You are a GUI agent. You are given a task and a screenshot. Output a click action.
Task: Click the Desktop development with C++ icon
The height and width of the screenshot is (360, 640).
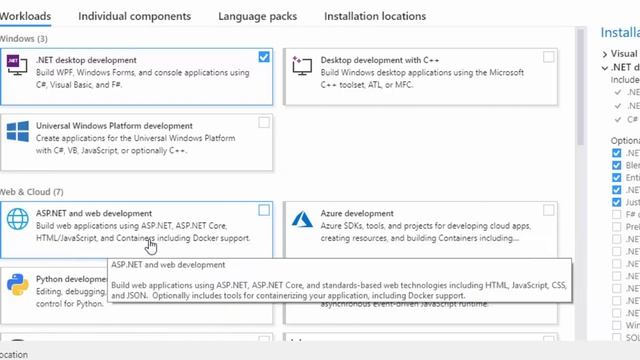302,65
